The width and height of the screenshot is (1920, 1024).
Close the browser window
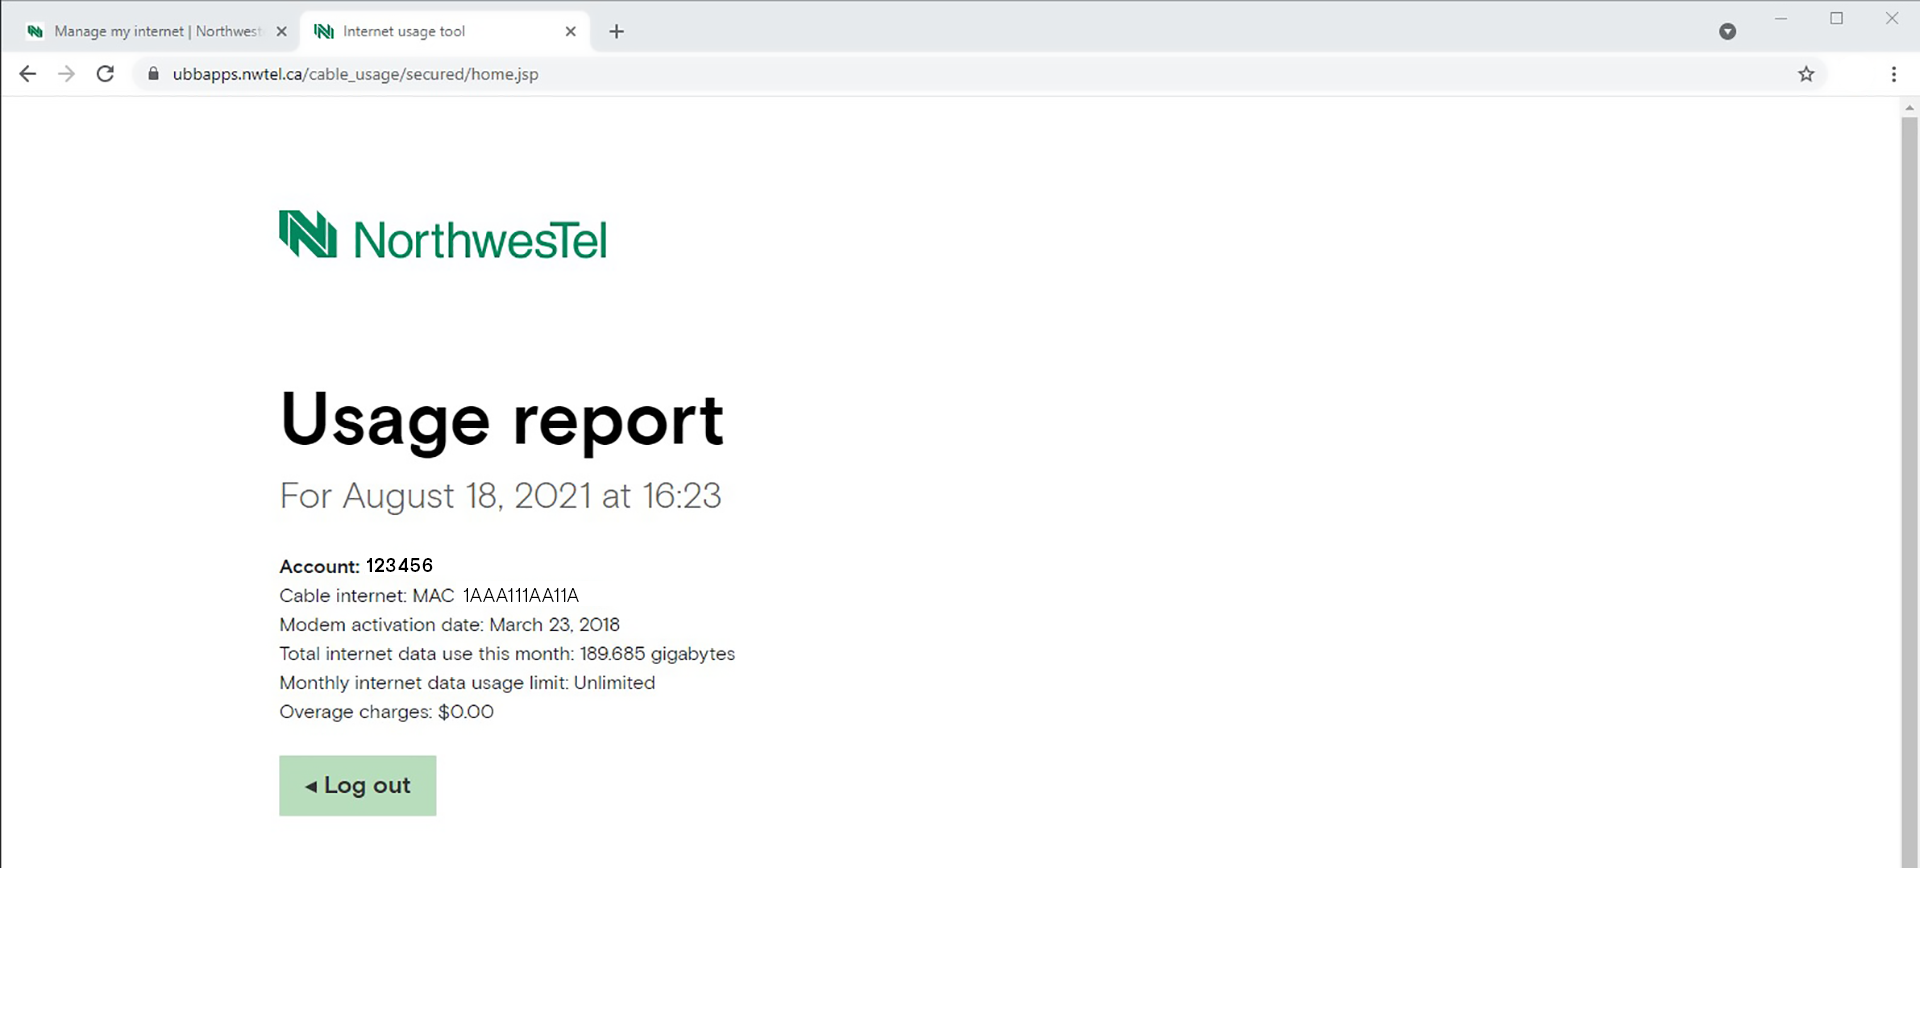[1891, 18]
